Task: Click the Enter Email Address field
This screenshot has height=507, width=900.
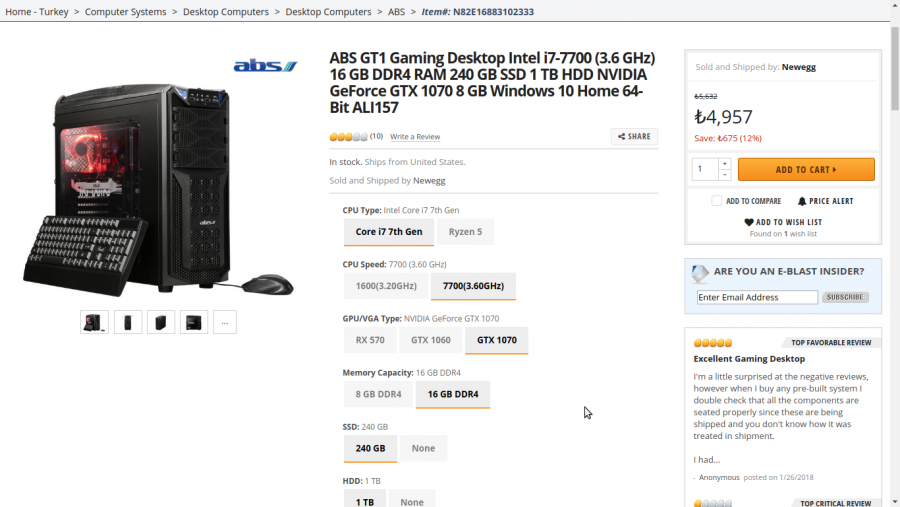Action: 757,297
